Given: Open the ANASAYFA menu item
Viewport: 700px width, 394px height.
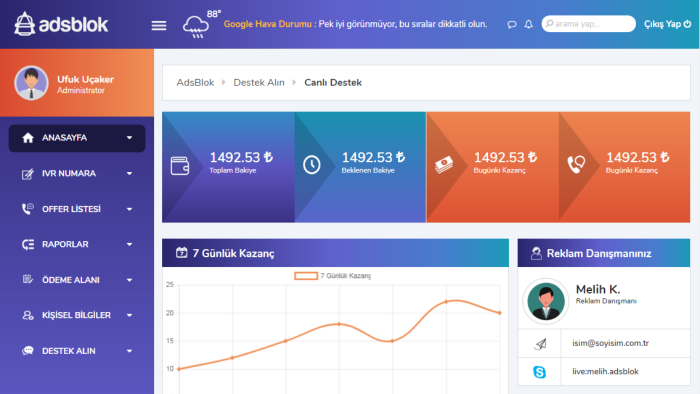Looking at the screenshot, I should pyautogui.click(x=77, y=138).
